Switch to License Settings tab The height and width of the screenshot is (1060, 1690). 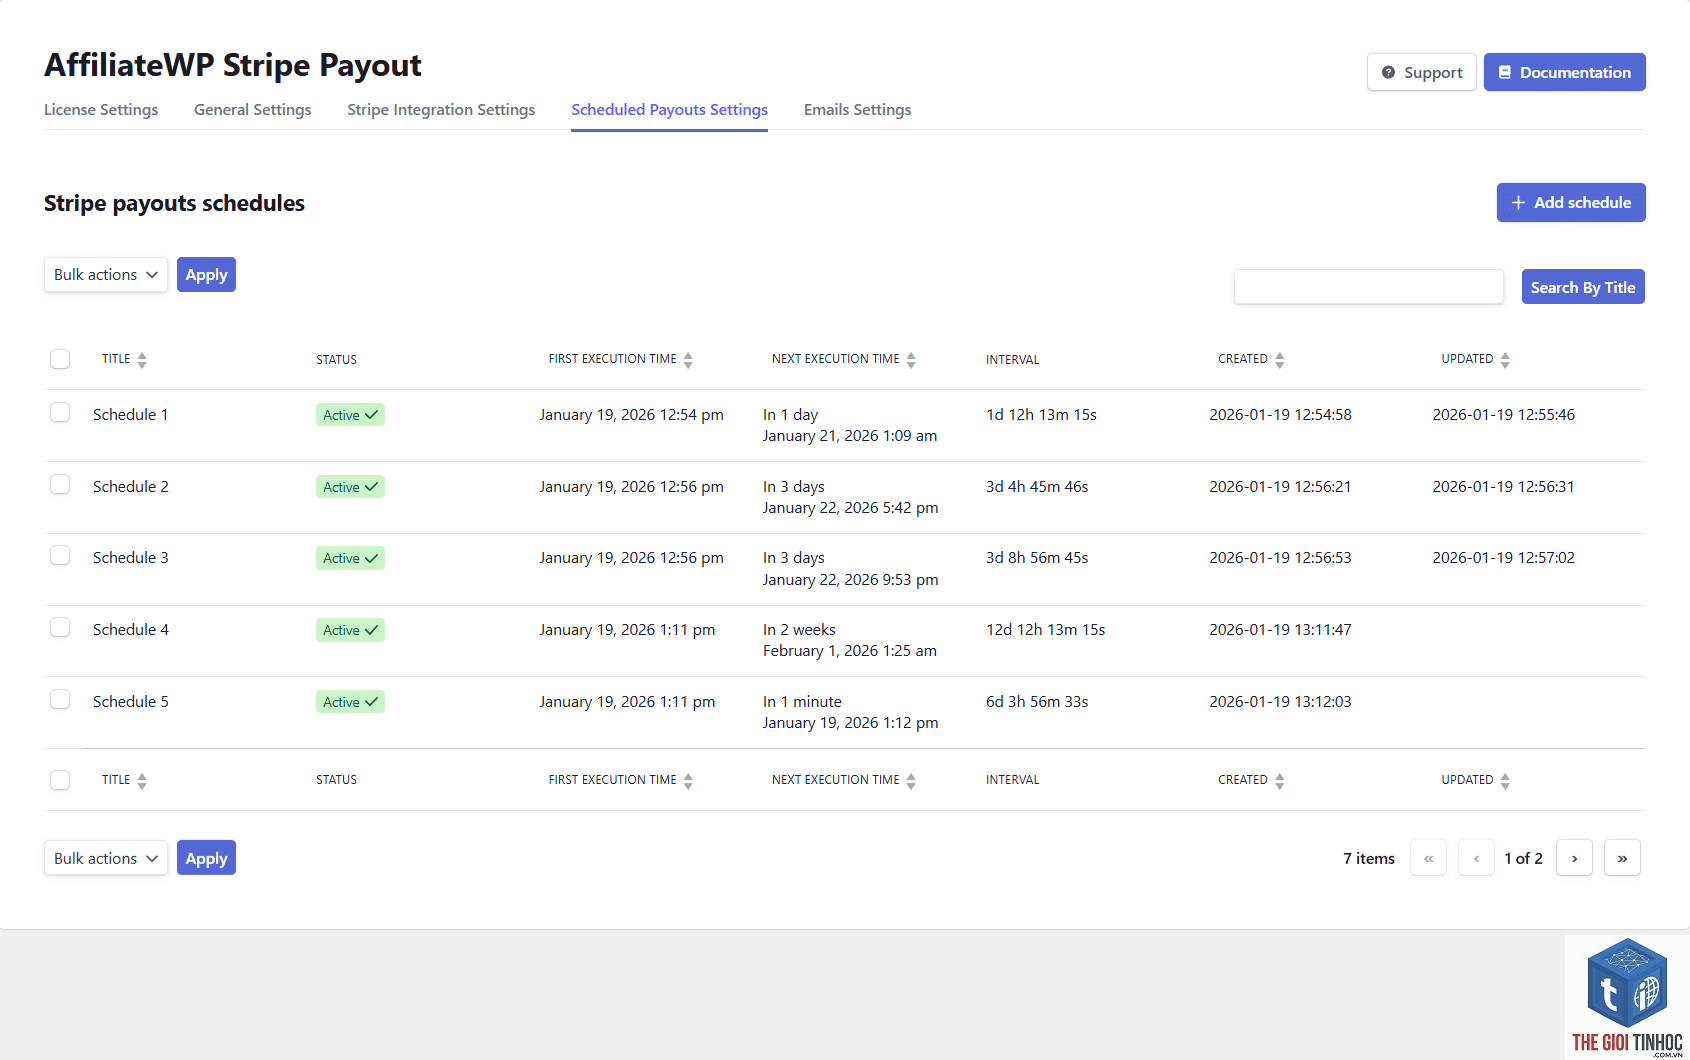[101, 110]
